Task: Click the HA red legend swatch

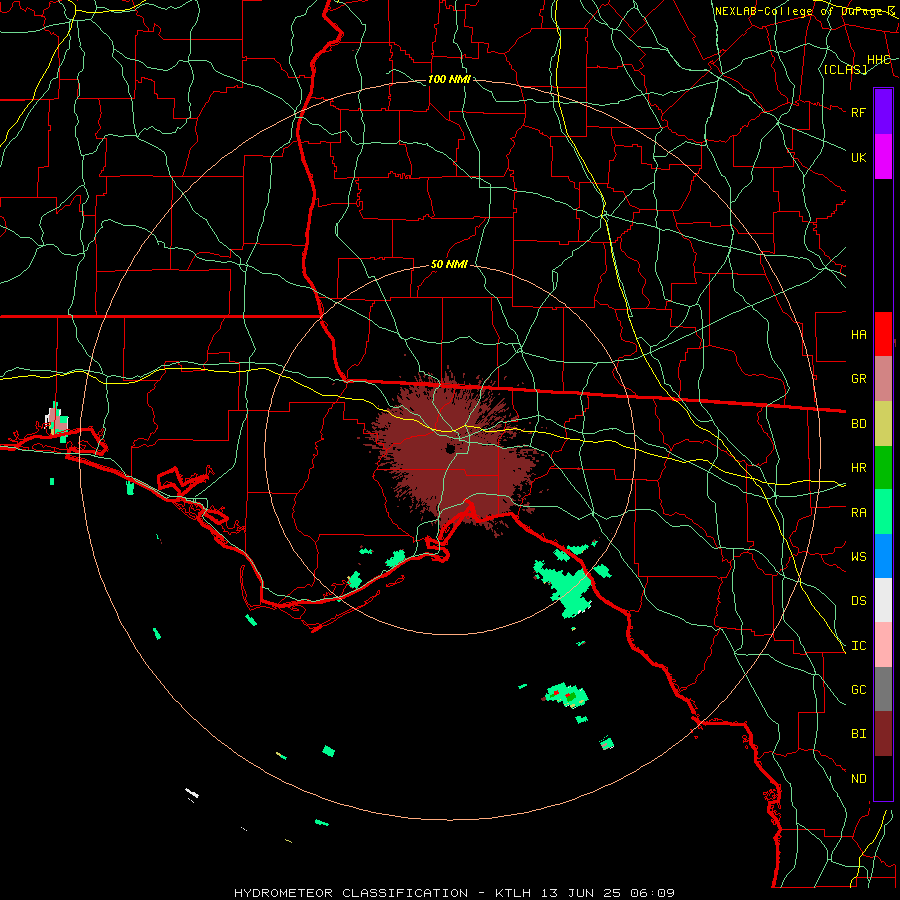Action: pos(883,334)
